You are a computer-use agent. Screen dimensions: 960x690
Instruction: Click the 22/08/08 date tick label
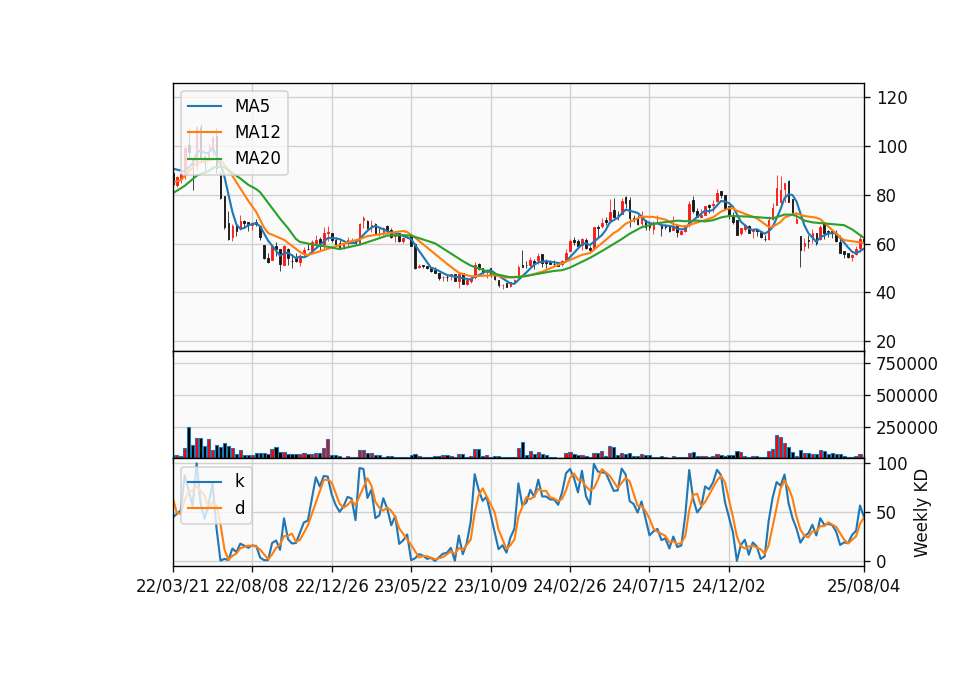252,586
